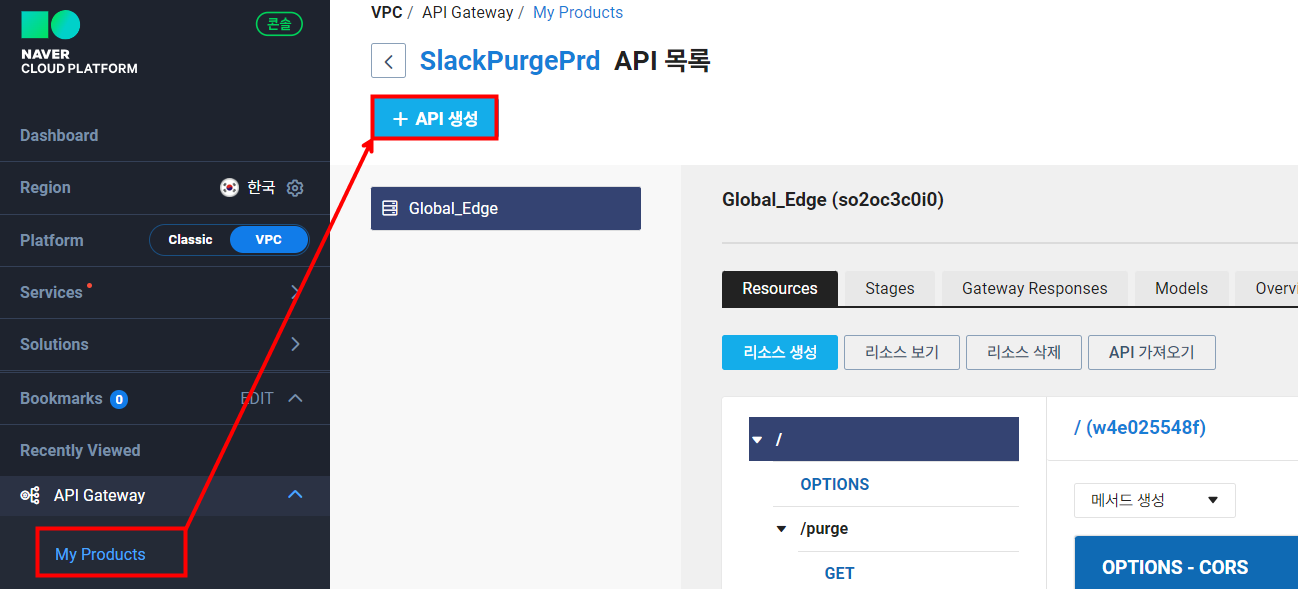Click the / (w4e025548f) resource heading
The image size is (1298, 589).
[x=1140, y=428]
